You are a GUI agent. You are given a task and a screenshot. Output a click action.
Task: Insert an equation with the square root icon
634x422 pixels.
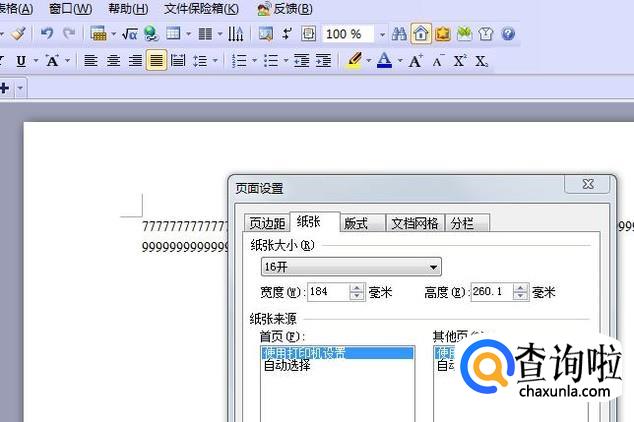130,34
